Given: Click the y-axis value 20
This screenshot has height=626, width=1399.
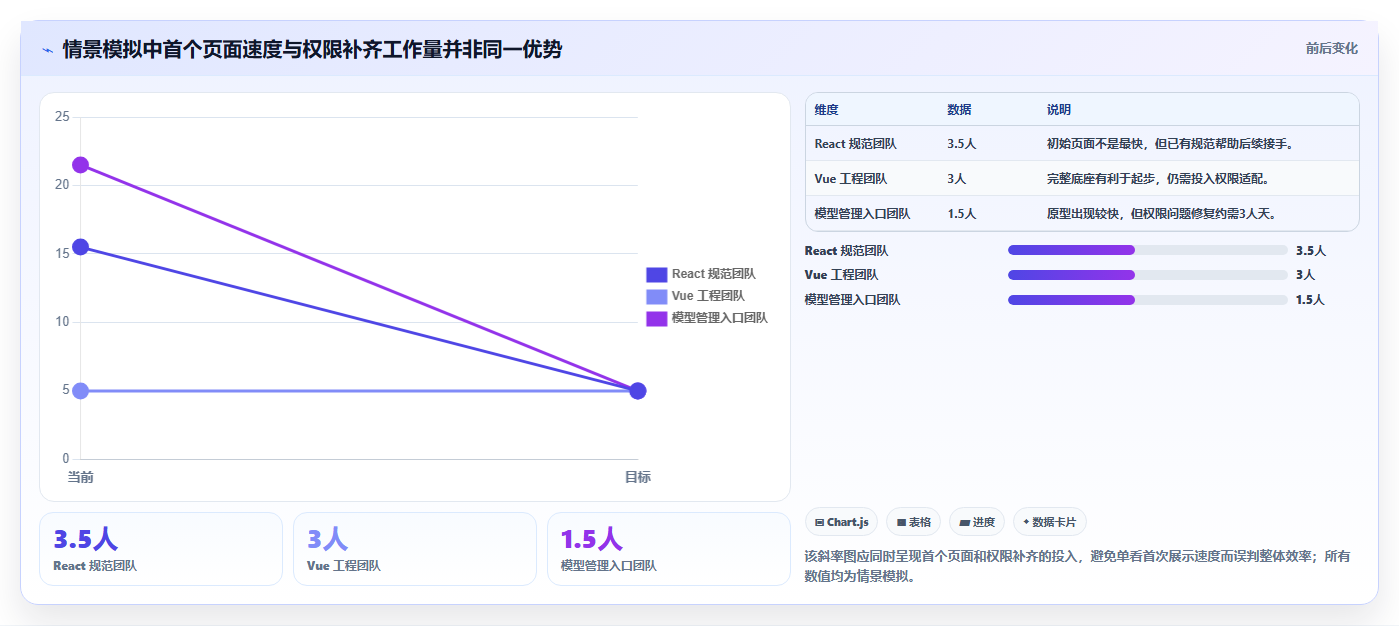Looking at the screenshot, I should (62, 185).
